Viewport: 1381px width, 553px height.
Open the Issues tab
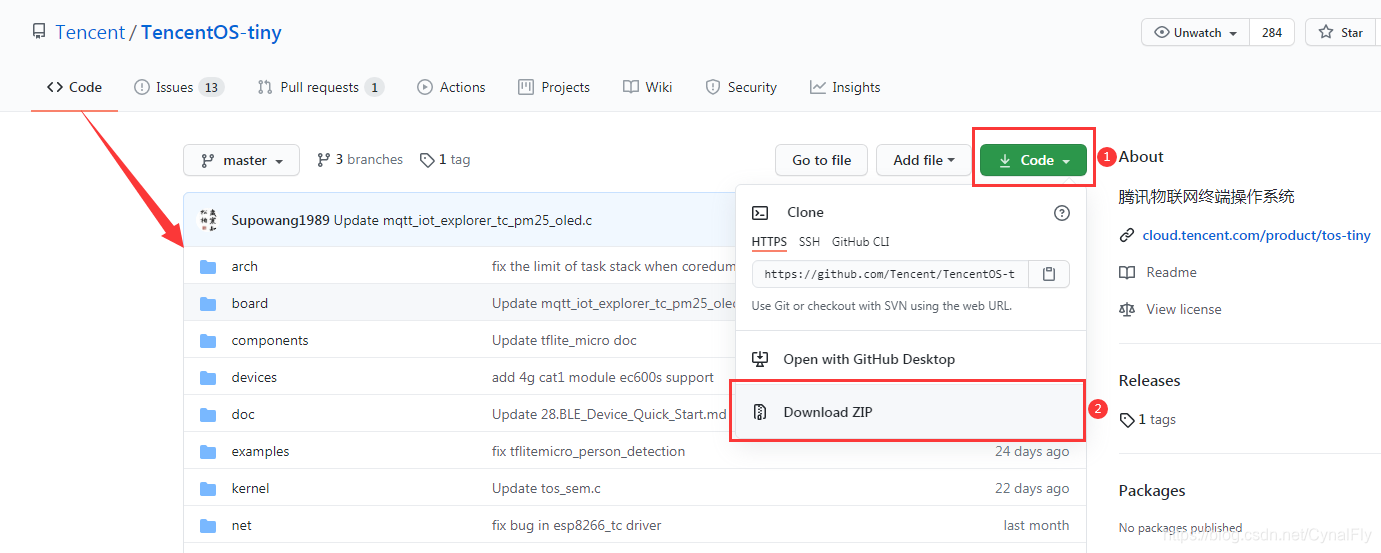179,87
